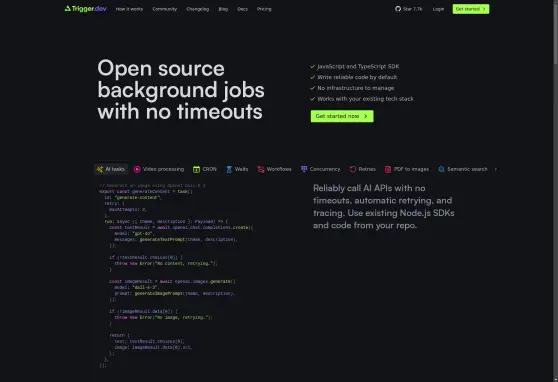The width and height of the screenshot is (558, 382).
Task: Click the Workflows icon
Action: [x=261, y=169]
